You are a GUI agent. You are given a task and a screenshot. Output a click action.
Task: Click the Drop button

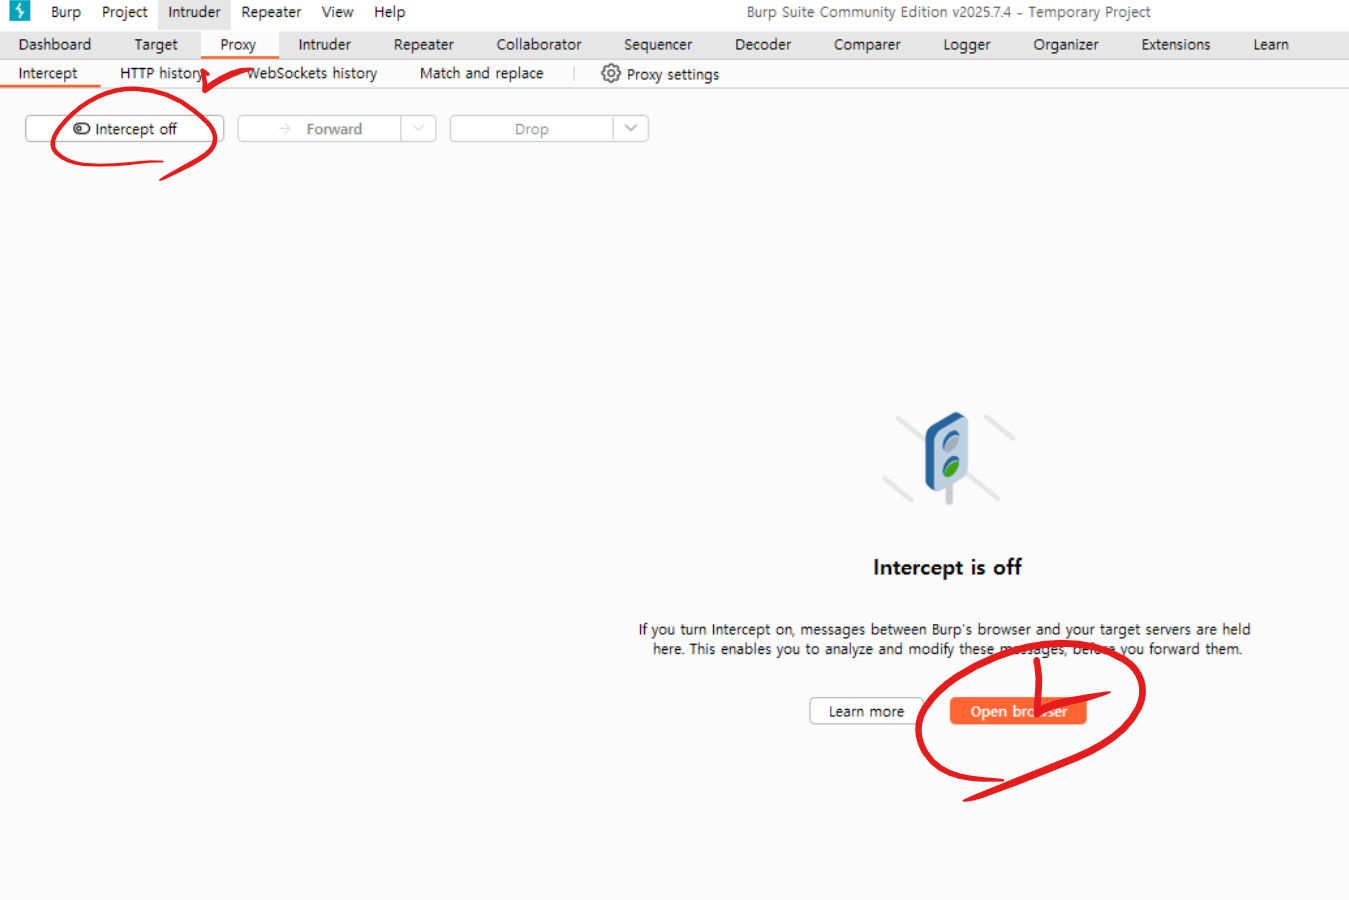point(532,129)
